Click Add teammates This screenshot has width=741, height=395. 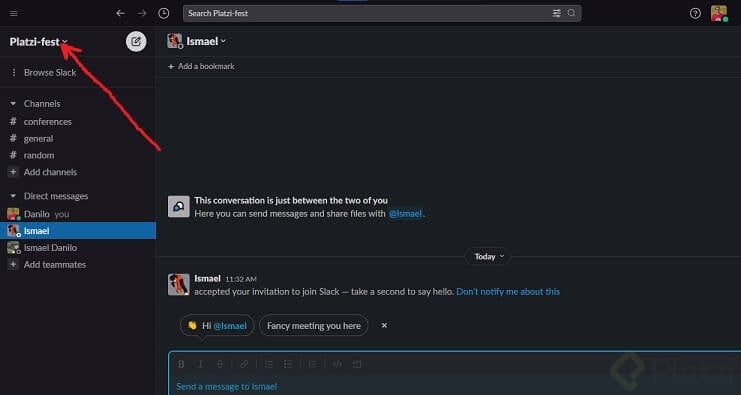(x=55, y=265)
